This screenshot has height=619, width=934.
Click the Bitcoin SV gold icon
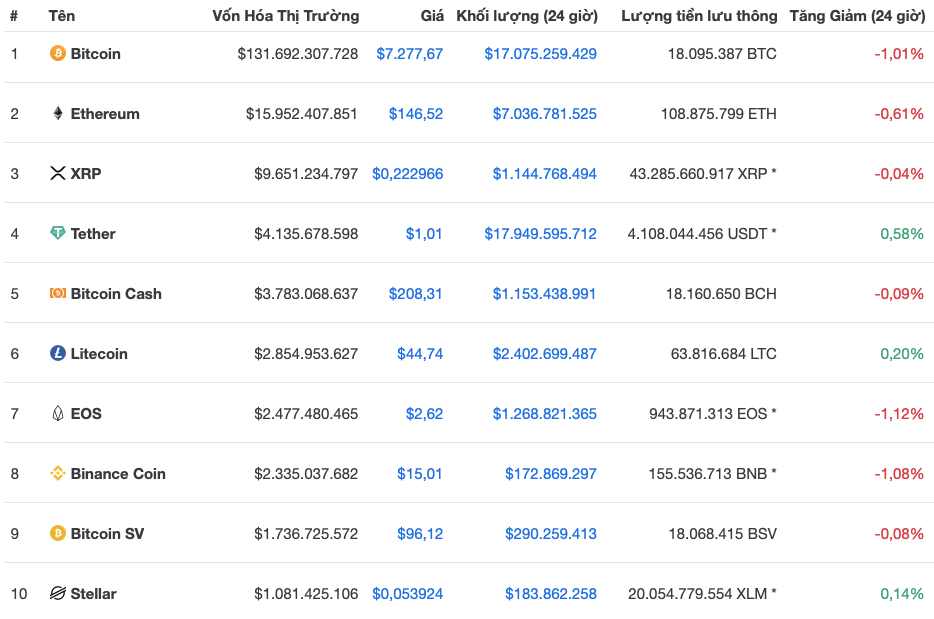pyautogui.click(x=58, y=533)
